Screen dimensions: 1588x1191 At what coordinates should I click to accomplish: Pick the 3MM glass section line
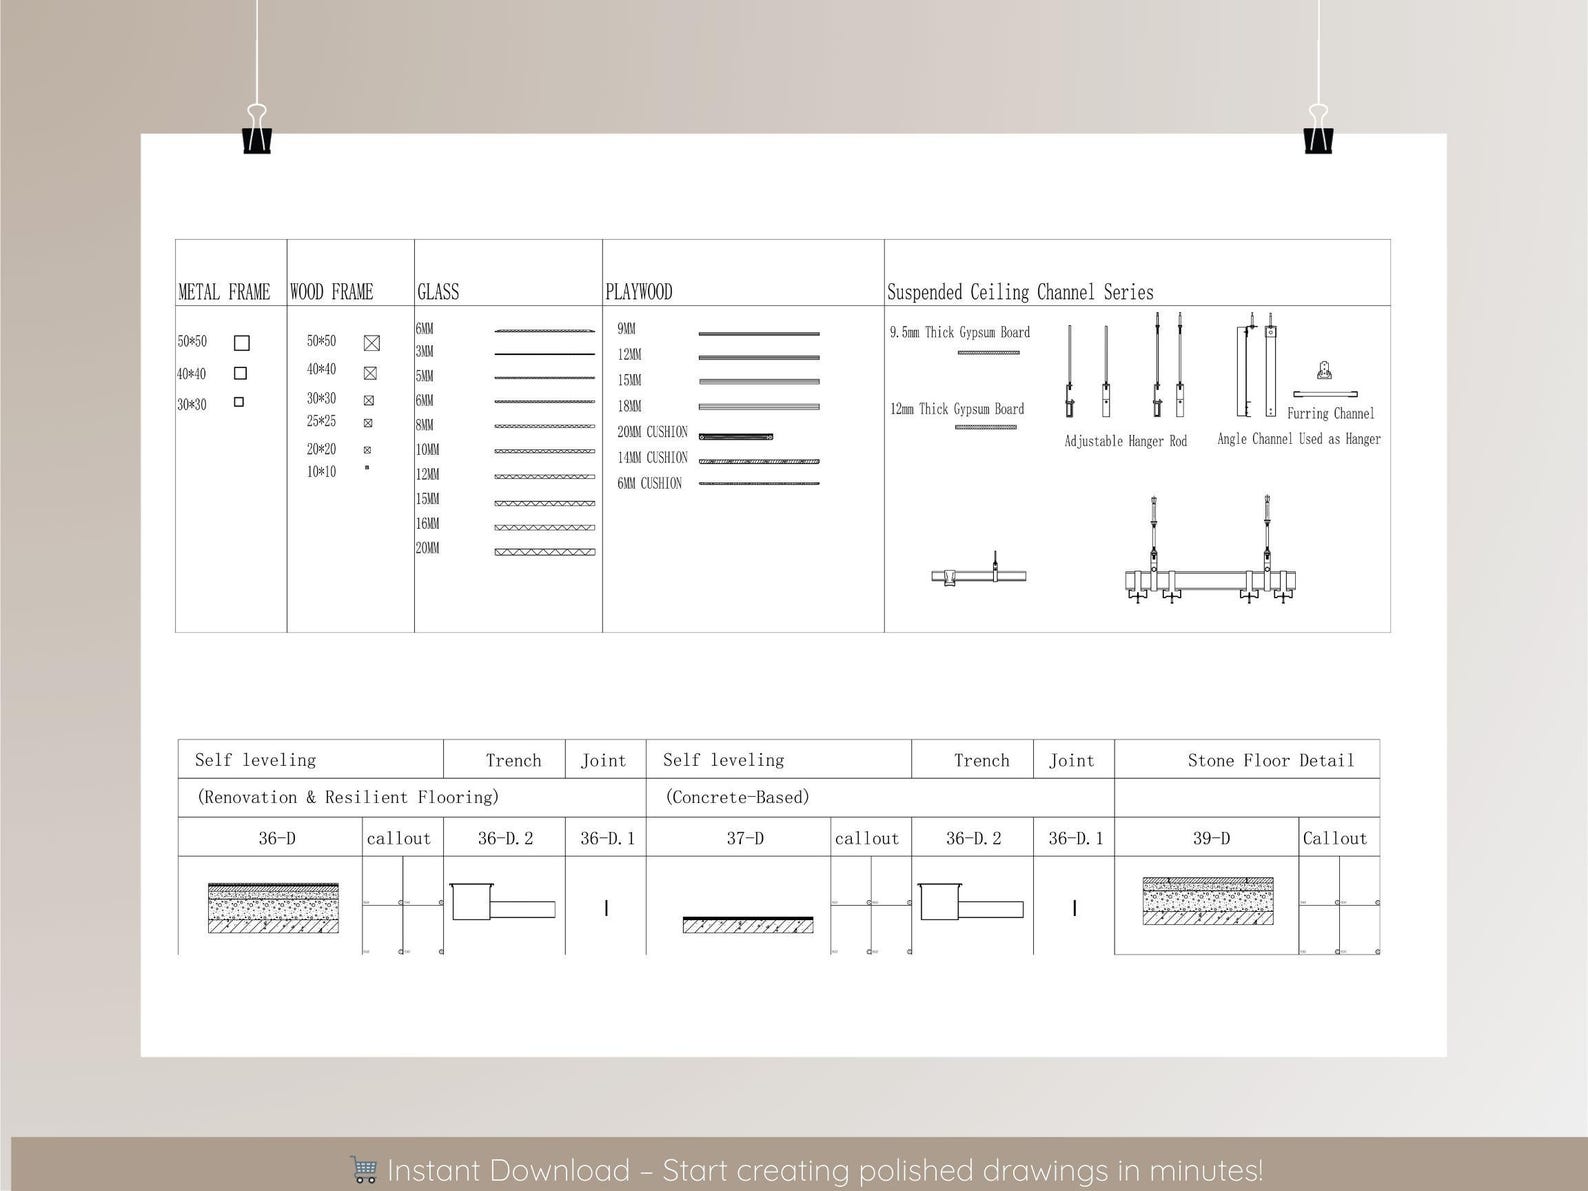[545, 354]
